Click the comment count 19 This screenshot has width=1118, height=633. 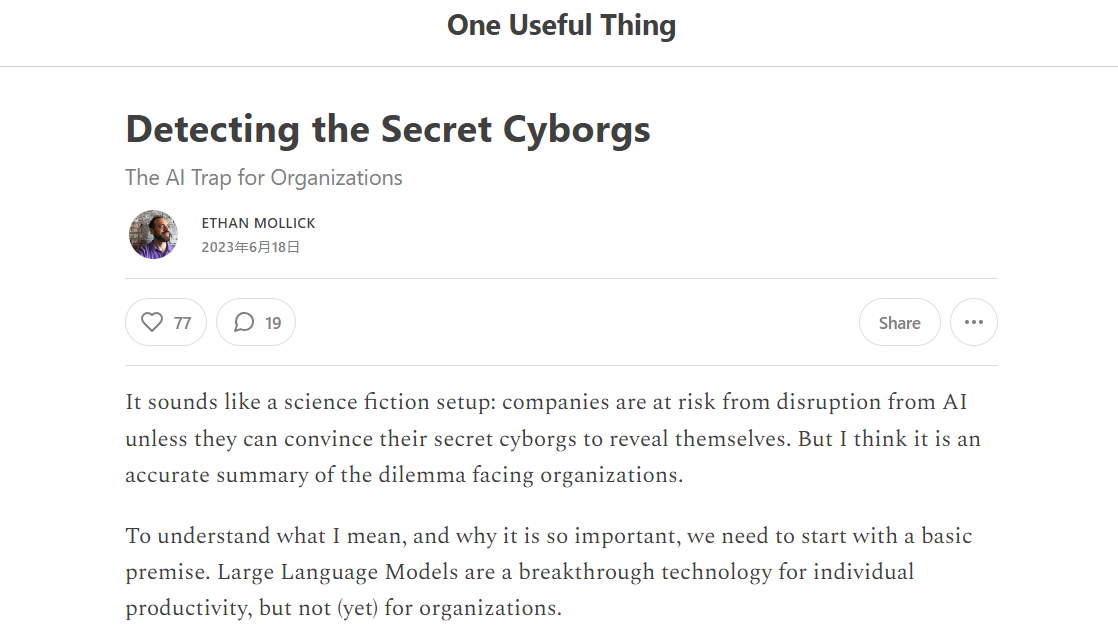pyautogui.click(x=273, y=323)
